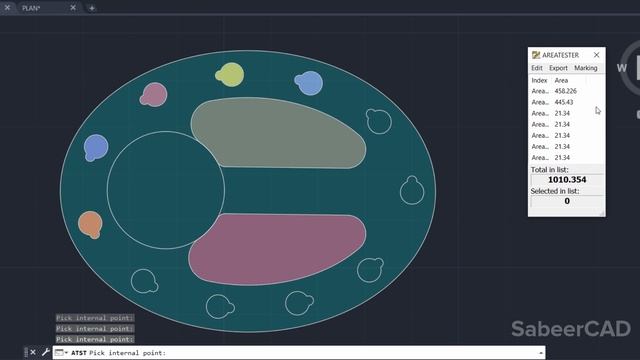
Task: Select the yellow filled keyhole shape
Action: [x=230, y=75]
